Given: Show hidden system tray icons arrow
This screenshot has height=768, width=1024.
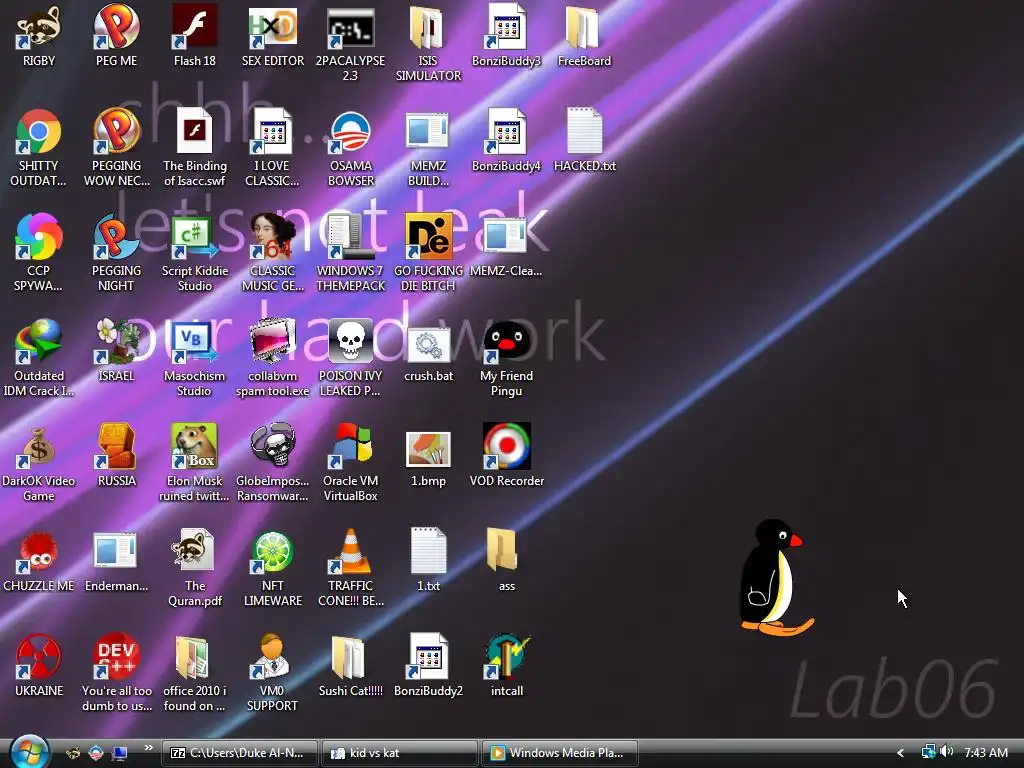Looking at the screenshot, I should (x=901, y=753).
